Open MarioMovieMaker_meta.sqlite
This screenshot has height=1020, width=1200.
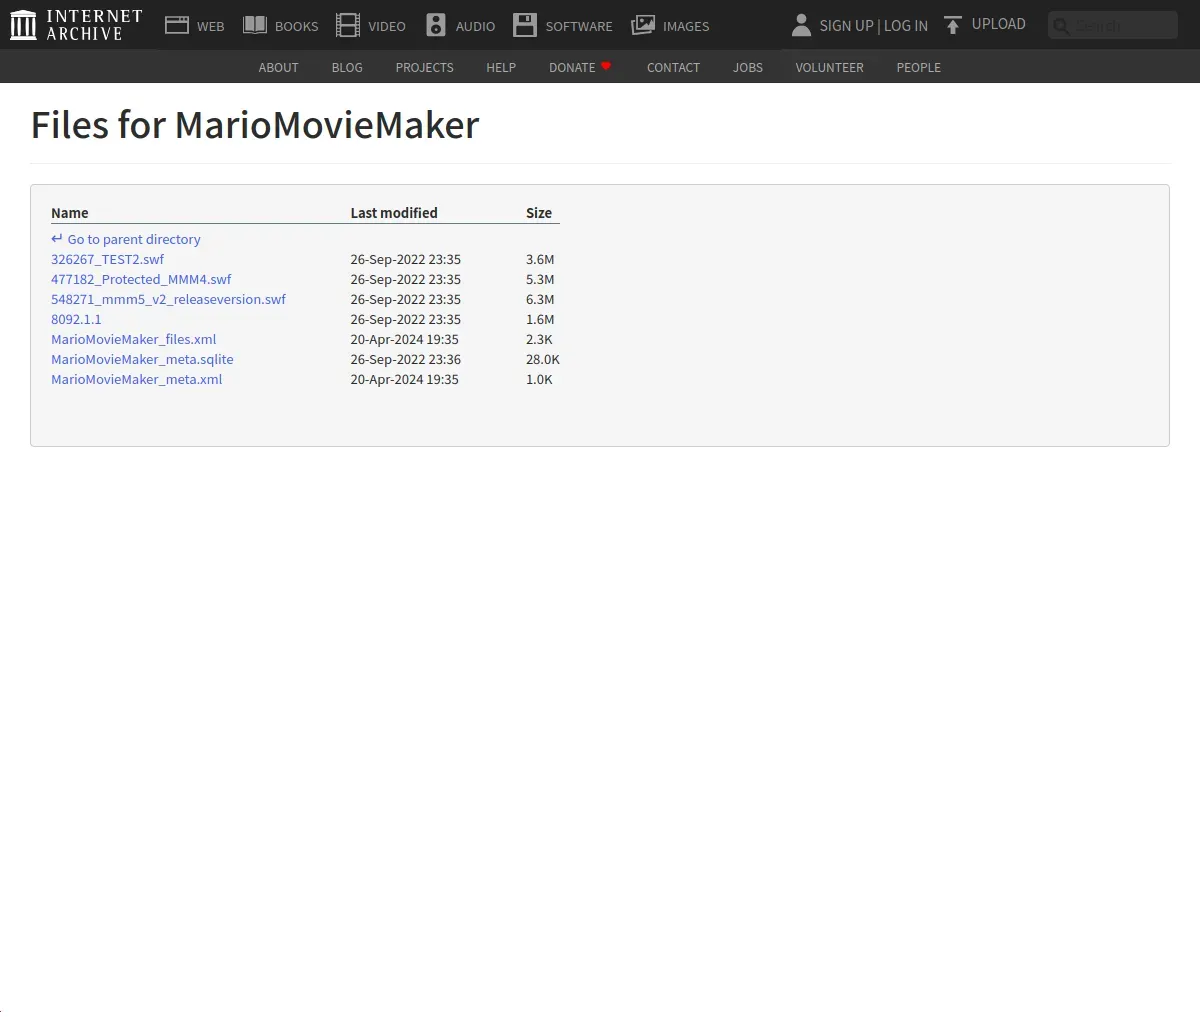[x=142, y=359]
